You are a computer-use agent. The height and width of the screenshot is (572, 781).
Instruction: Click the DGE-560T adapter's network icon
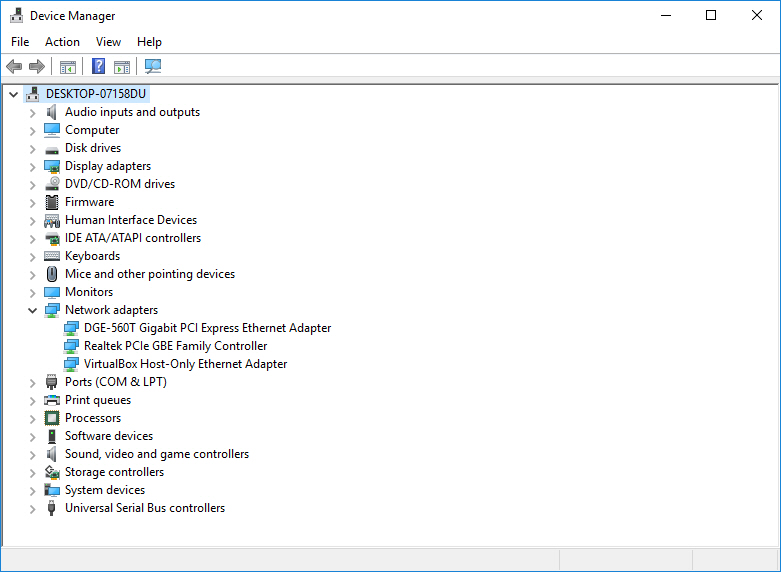(71, 328)
